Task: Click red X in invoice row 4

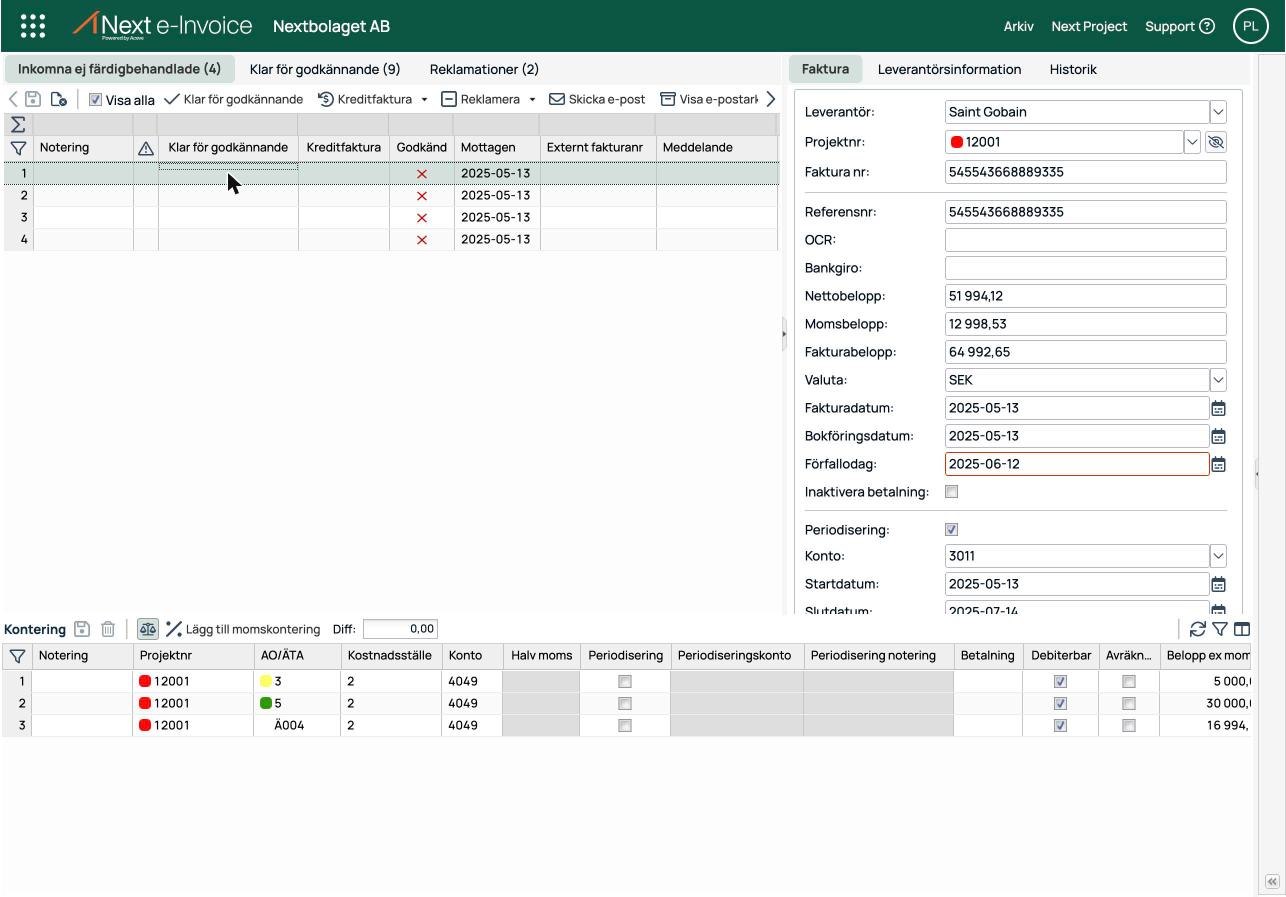Action: tap(422, 240)
